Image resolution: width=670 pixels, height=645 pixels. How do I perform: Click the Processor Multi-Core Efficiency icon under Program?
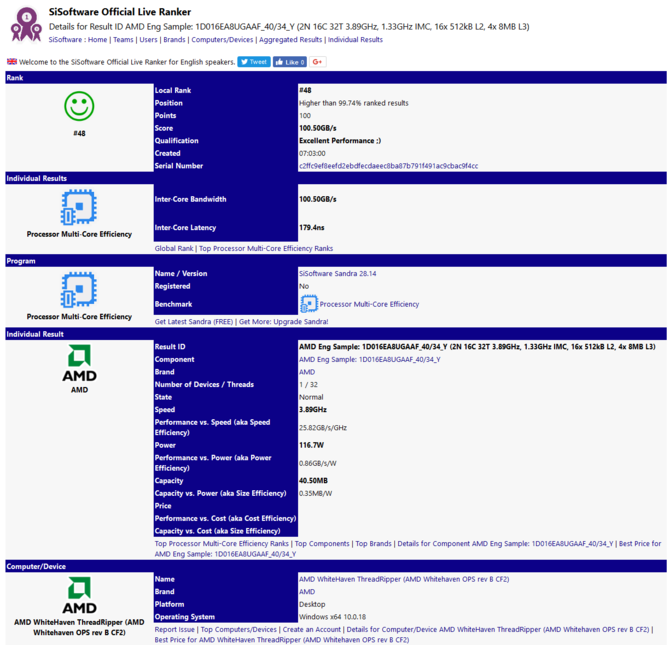79,291
